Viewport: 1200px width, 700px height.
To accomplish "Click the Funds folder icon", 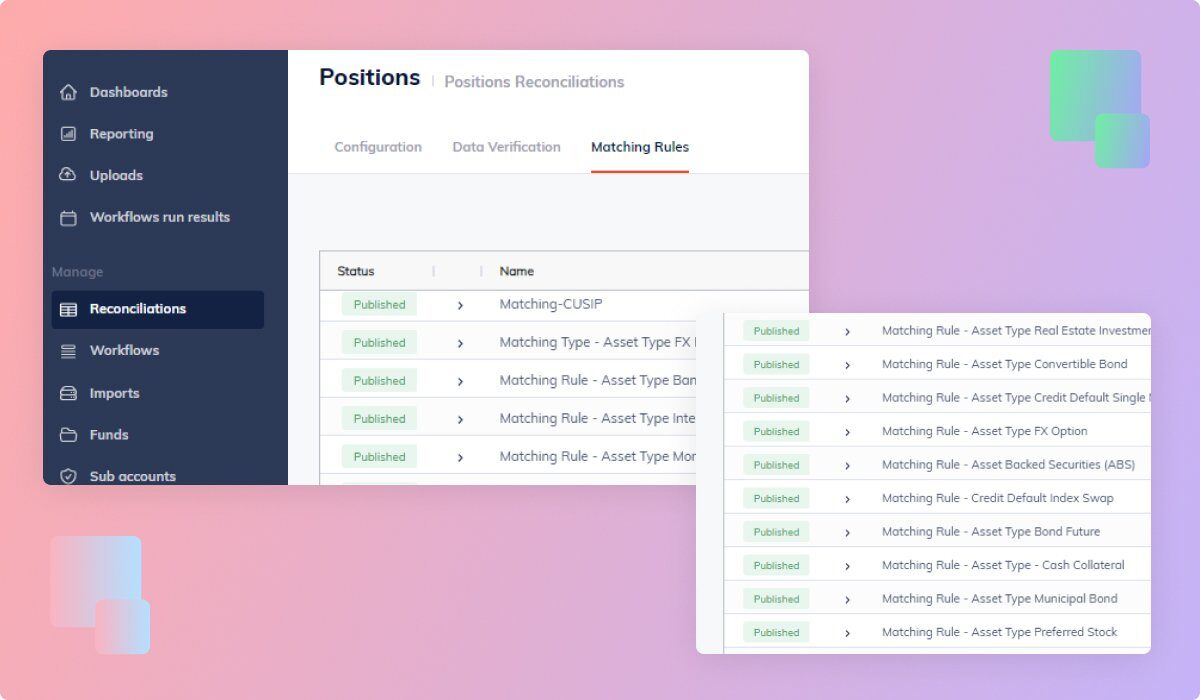I will tap(67, 435).
